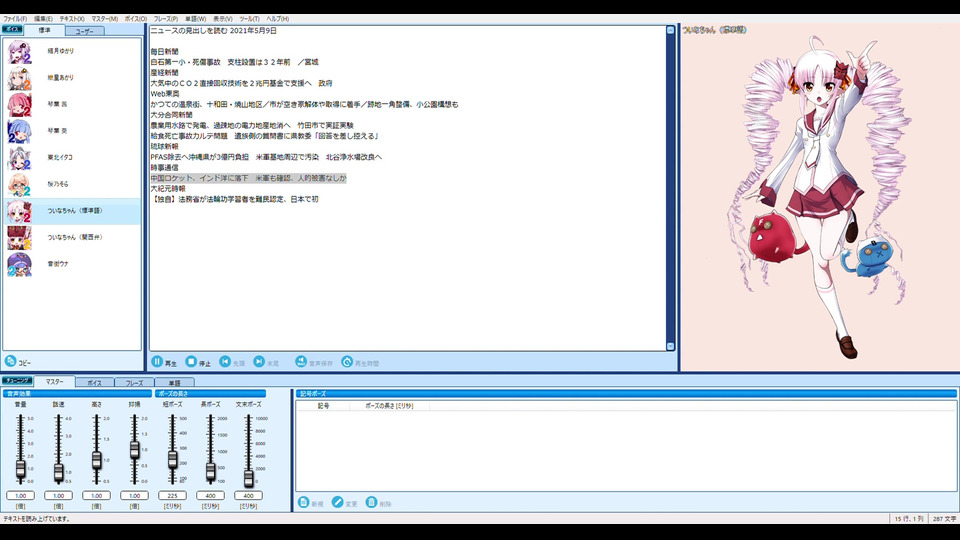
Task: Add new symbol pause with 新規 icon
Action: (304, 502)
